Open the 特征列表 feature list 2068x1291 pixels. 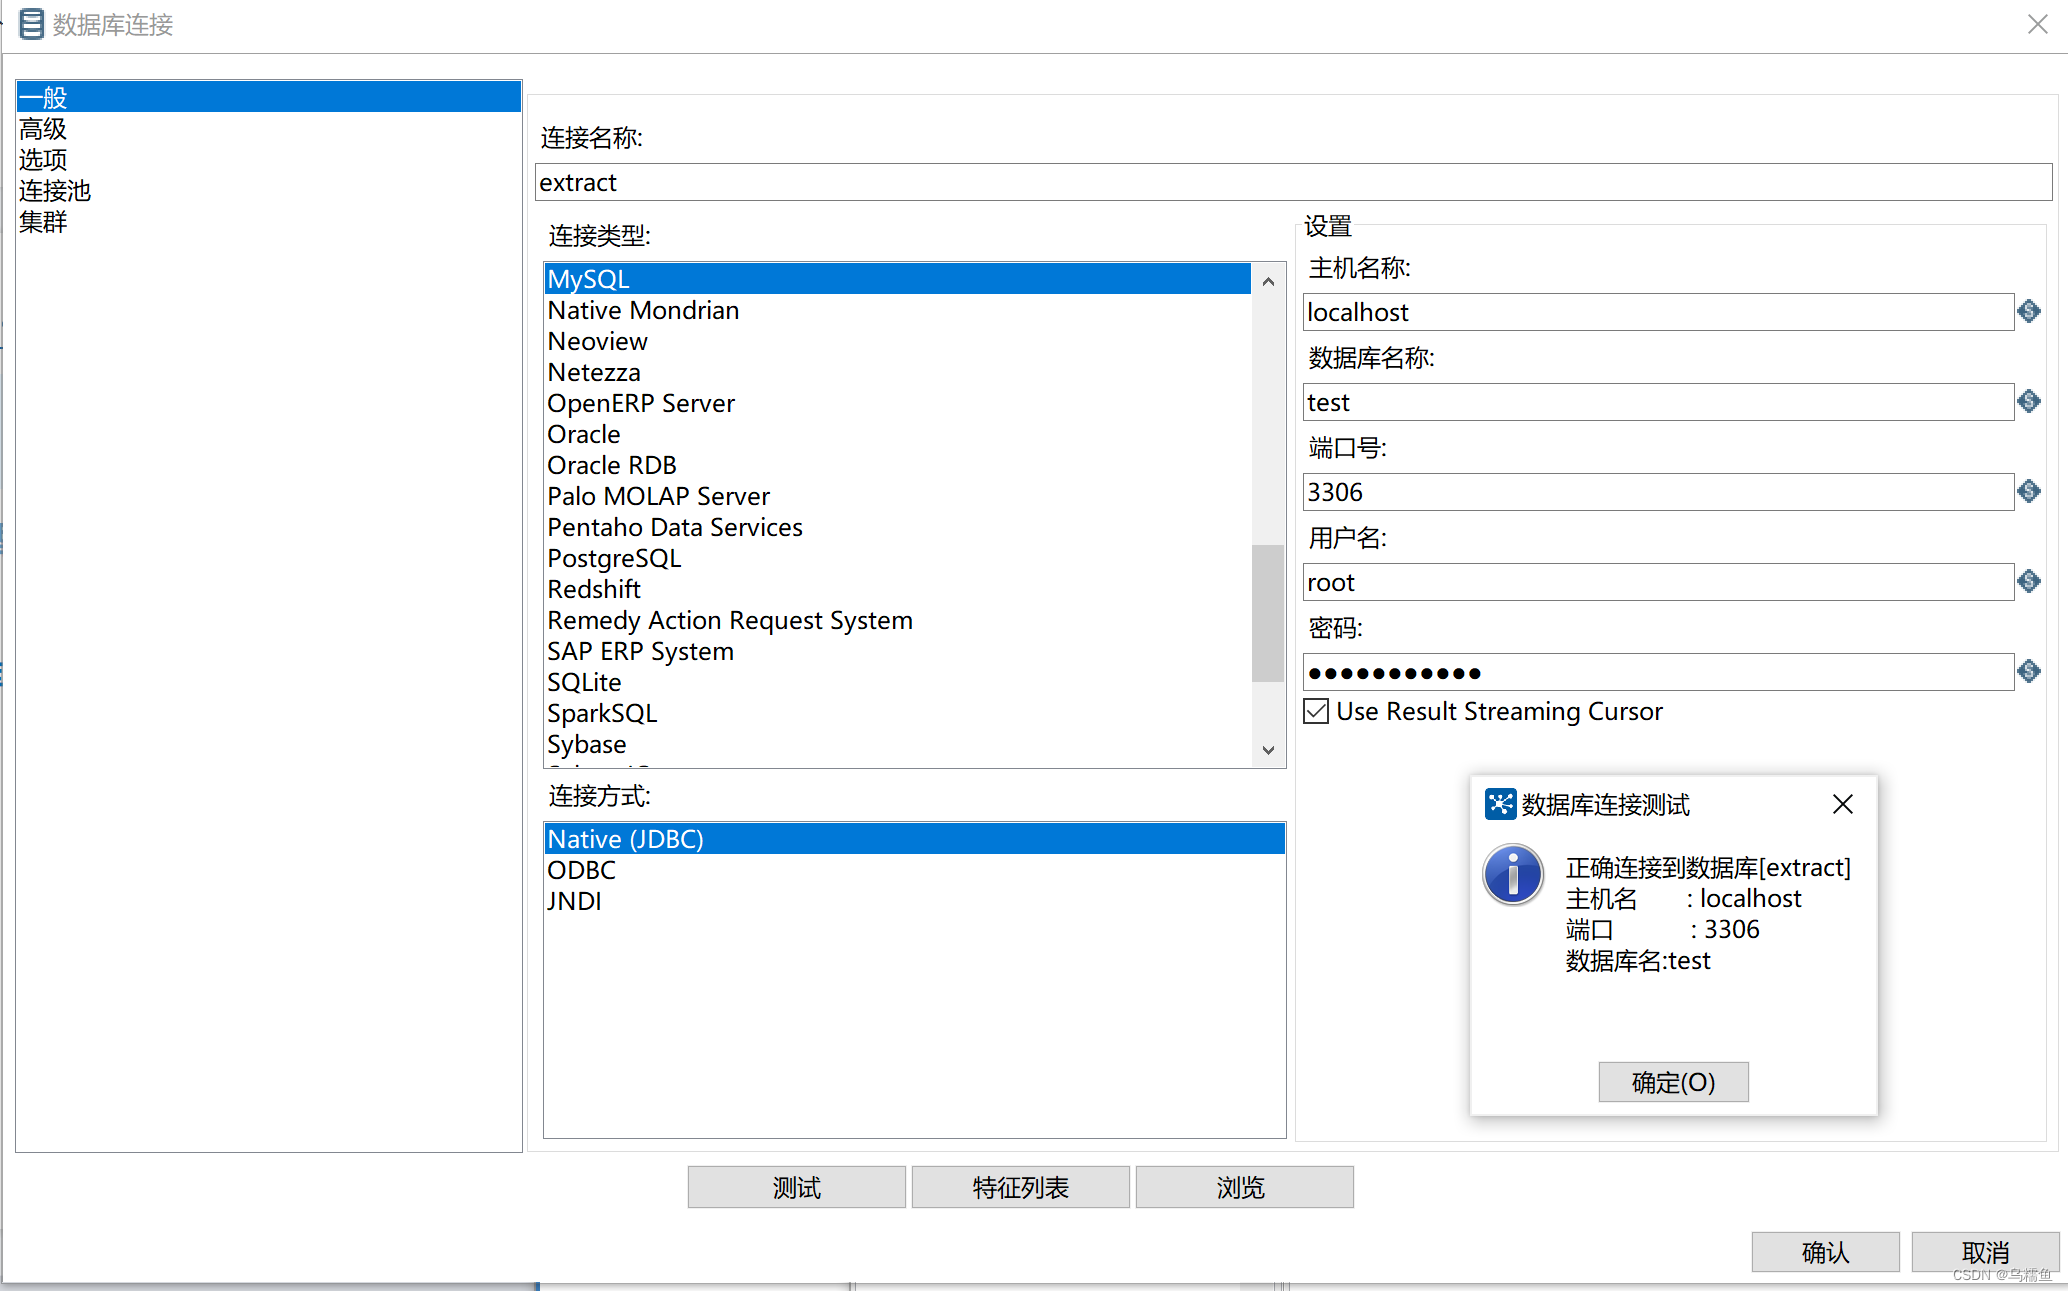[1020, 1187]
